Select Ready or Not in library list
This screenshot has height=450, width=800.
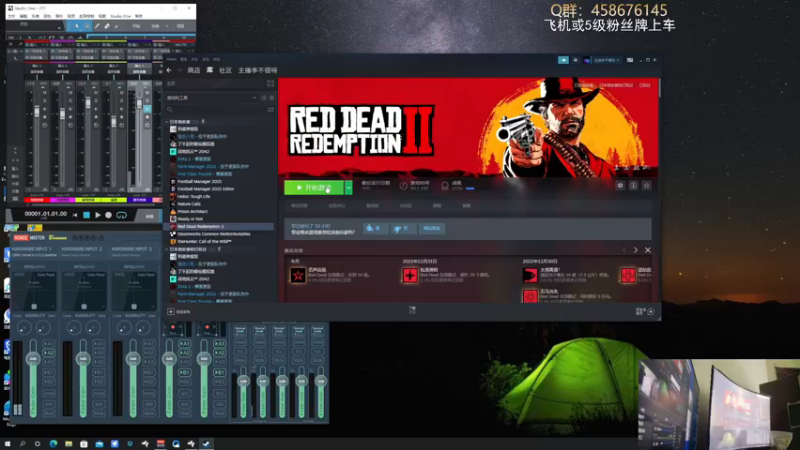coord(190,219)
